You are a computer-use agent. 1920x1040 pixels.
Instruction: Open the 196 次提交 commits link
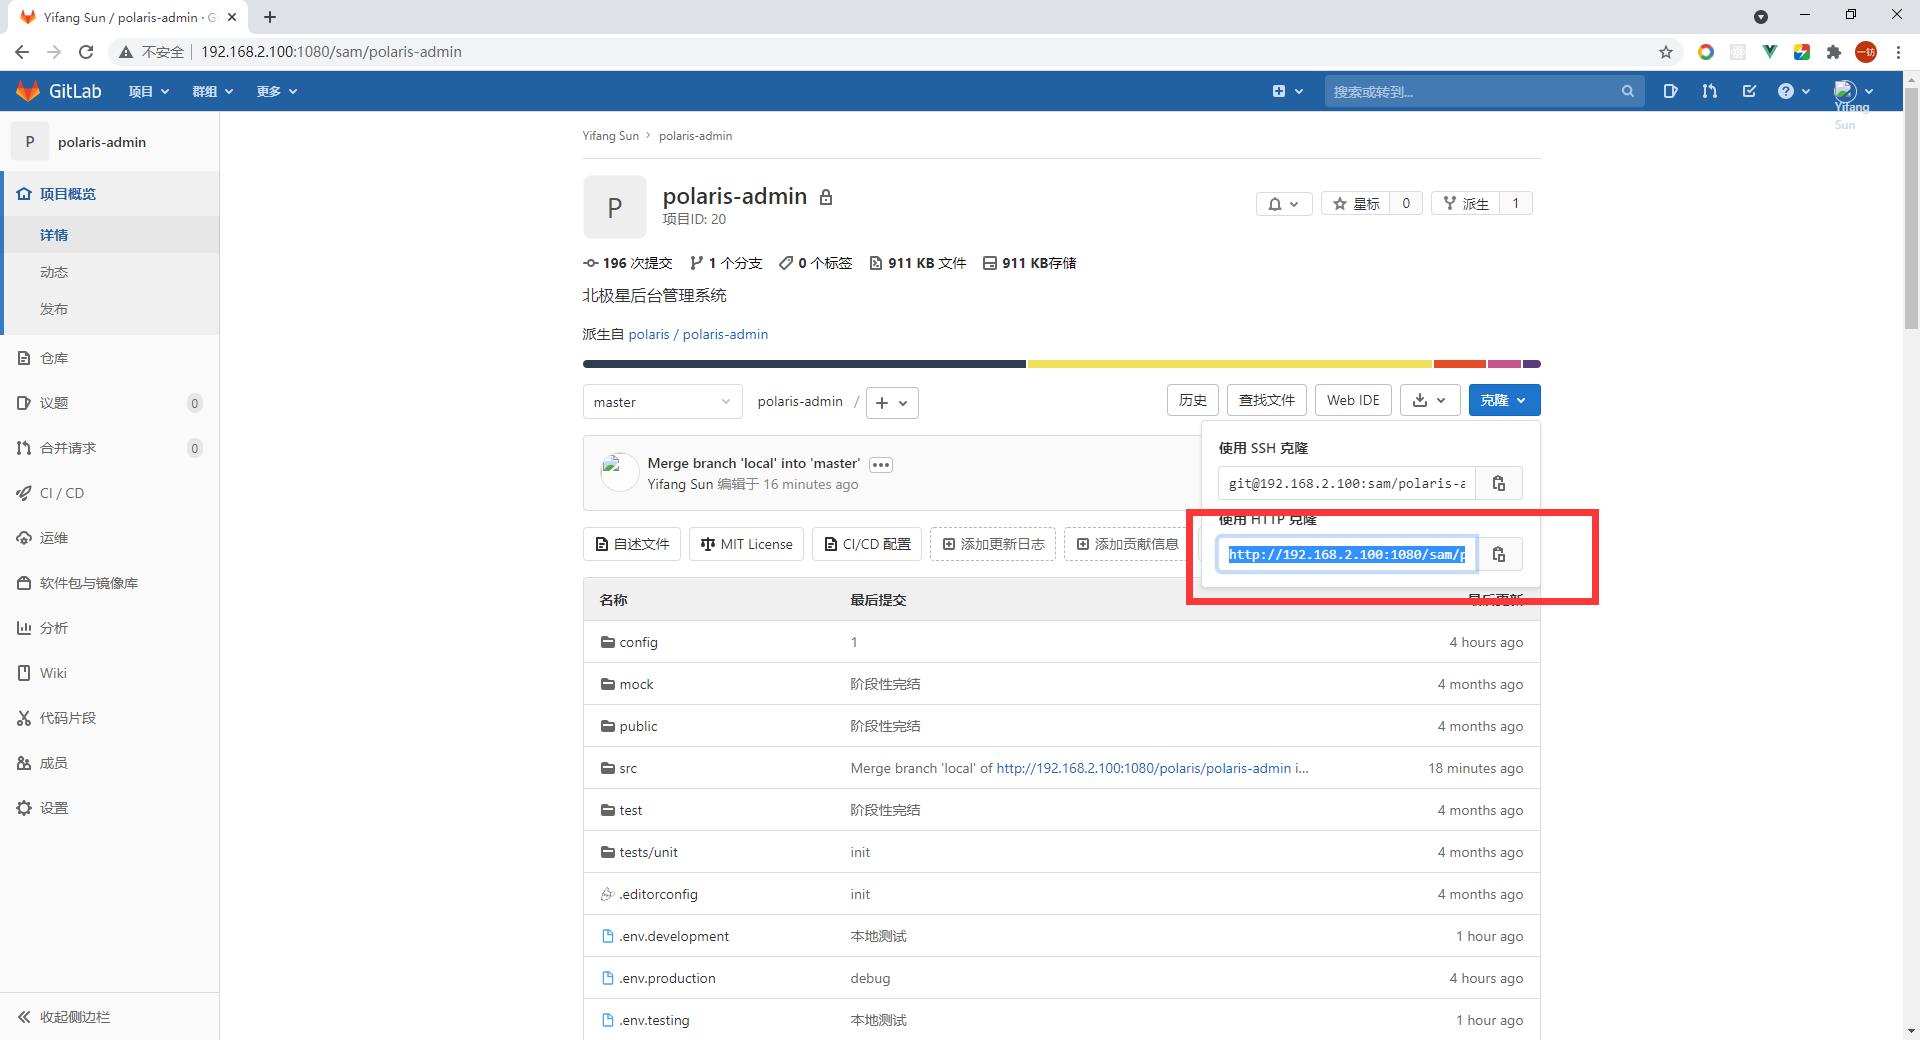point(628,263)
